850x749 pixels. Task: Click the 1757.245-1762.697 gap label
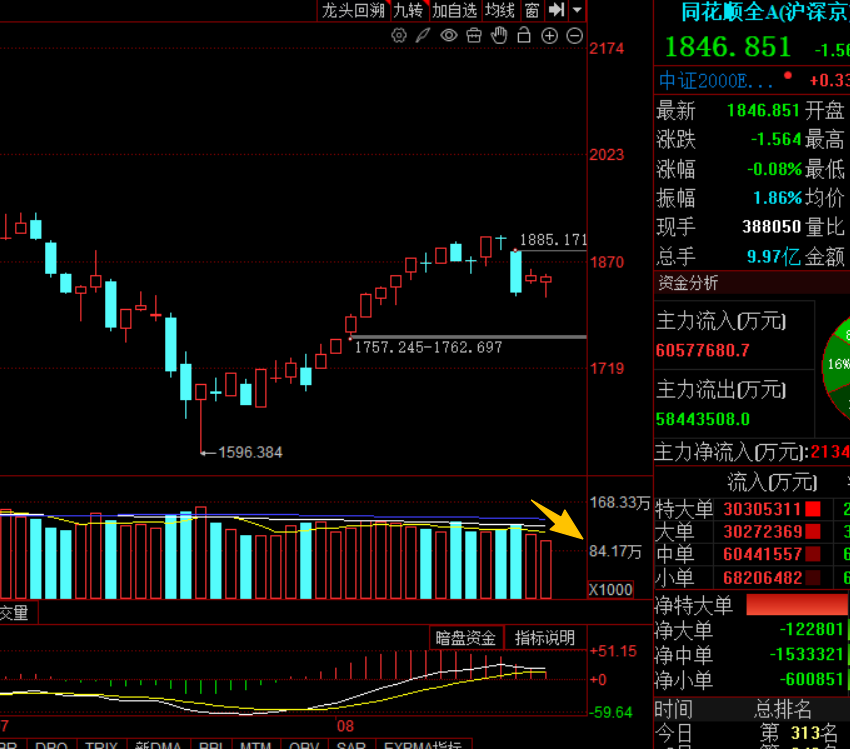[428, 347]
